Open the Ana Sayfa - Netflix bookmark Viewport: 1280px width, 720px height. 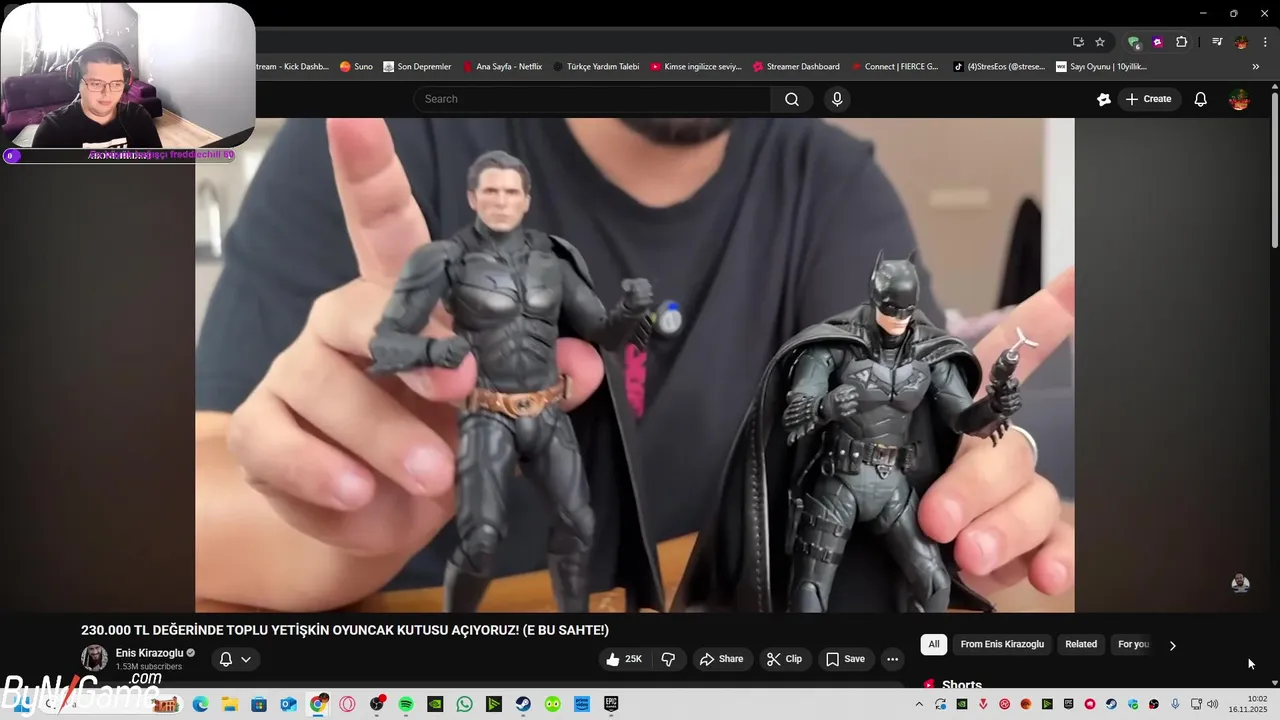point(502,67)
